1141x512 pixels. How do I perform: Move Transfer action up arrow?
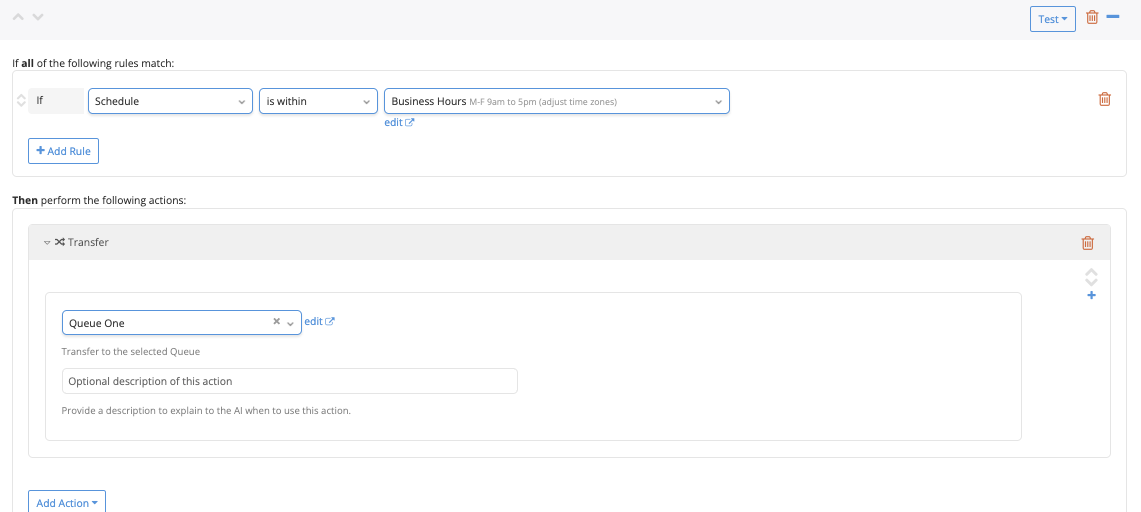click(1091, 273)
